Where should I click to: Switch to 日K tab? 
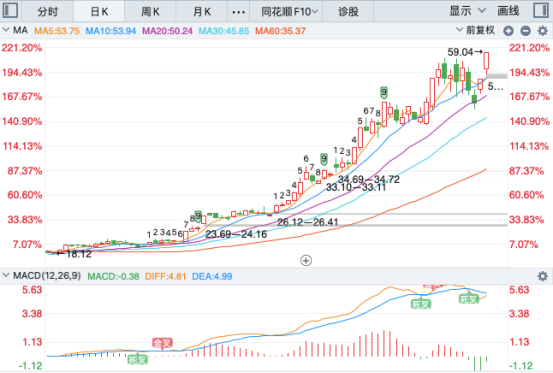(99, 12)
